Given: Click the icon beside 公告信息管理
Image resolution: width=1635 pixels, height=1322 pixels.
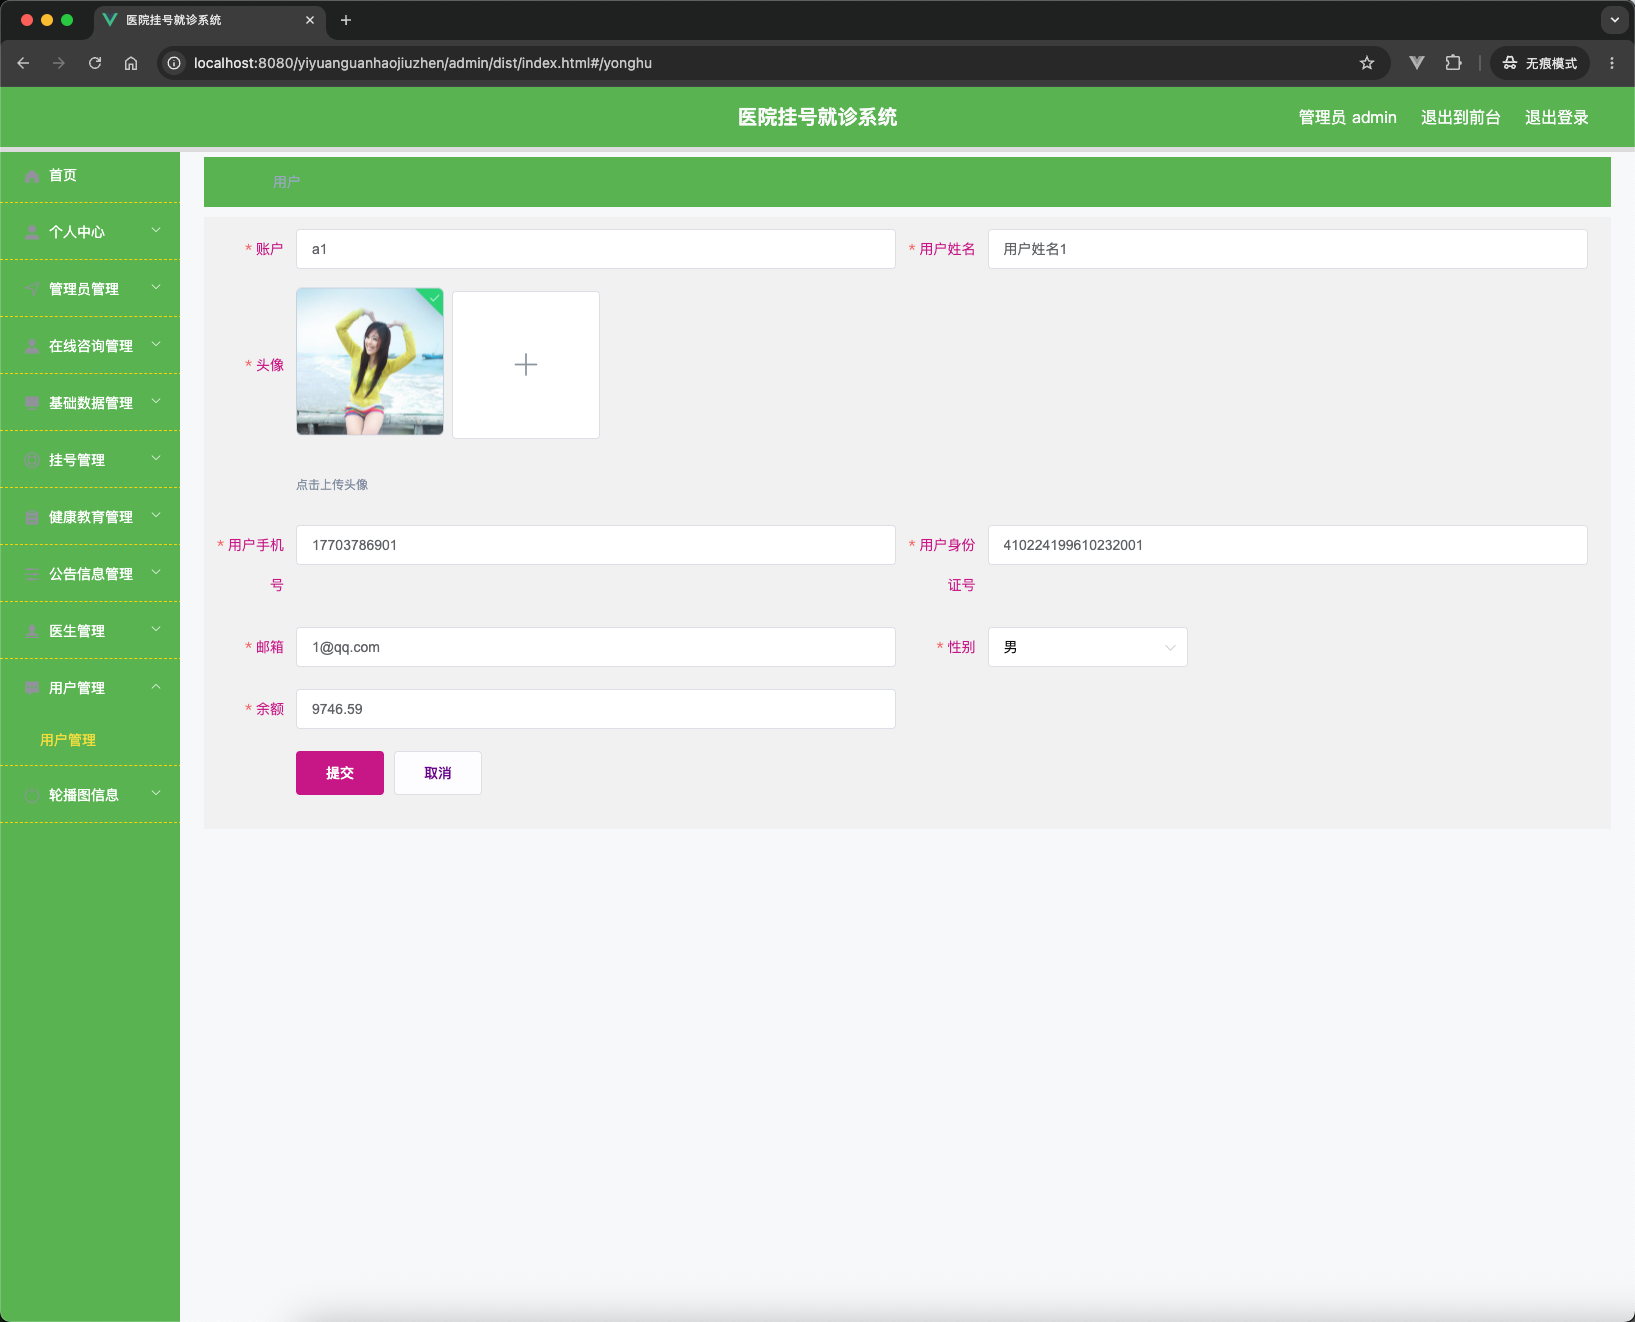Looking at the screenshot, I should pos(32,574).
